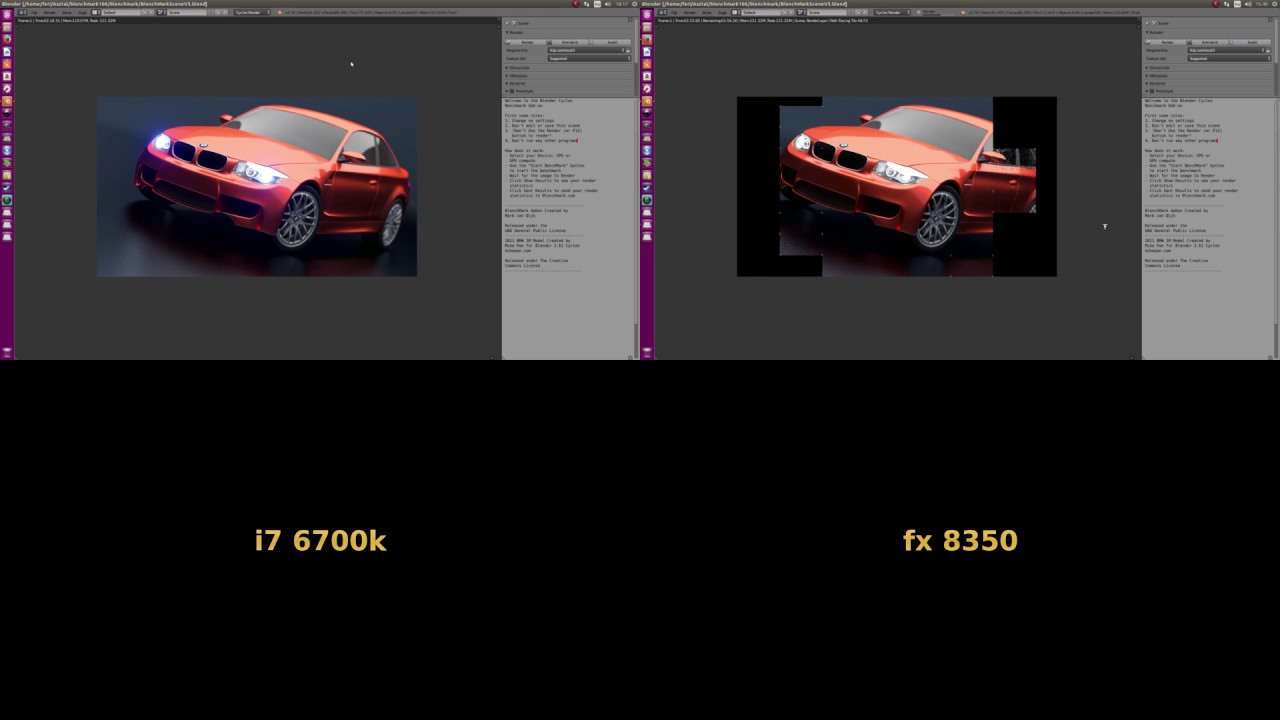Open editor type selector in right Blender header
This screenshot has height=720, width=1280.
[662, 12]
